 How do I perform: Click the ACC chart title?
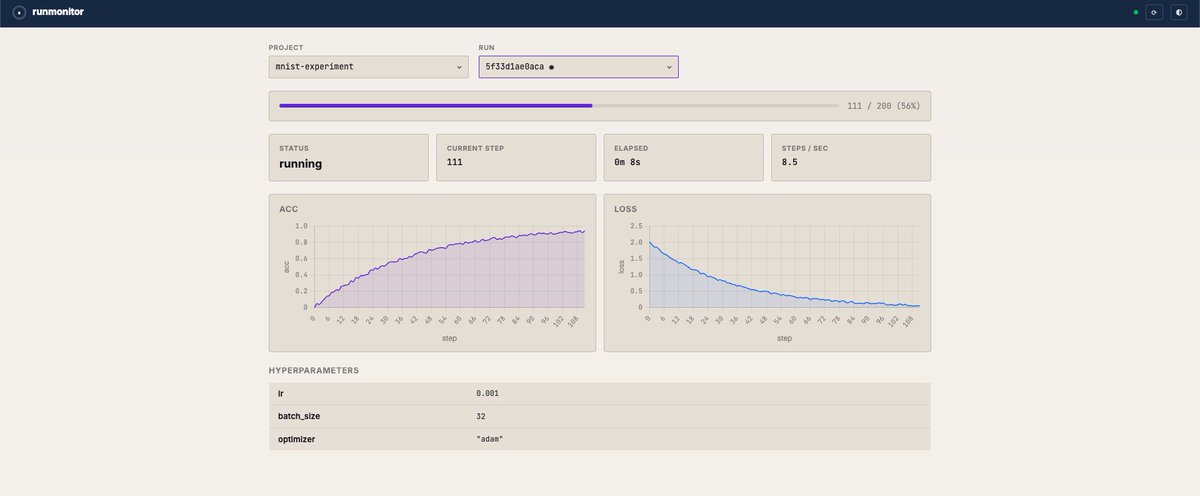point(288,209)
